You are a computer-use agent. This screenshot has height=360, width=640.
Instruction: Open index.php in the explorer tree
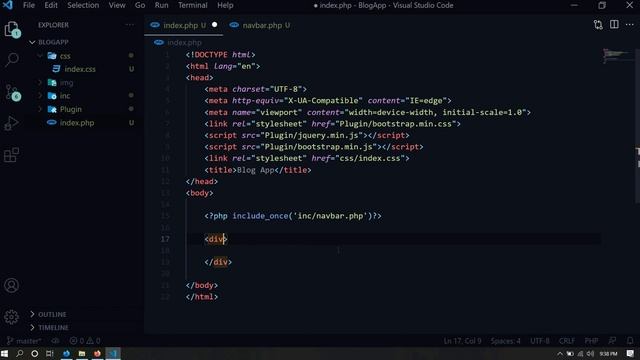[77, 123]
